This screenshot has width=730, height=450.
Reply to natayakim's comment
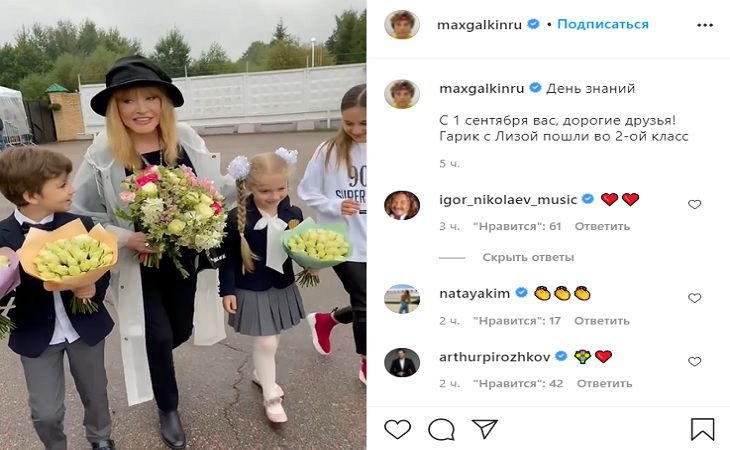coord(602,321)
